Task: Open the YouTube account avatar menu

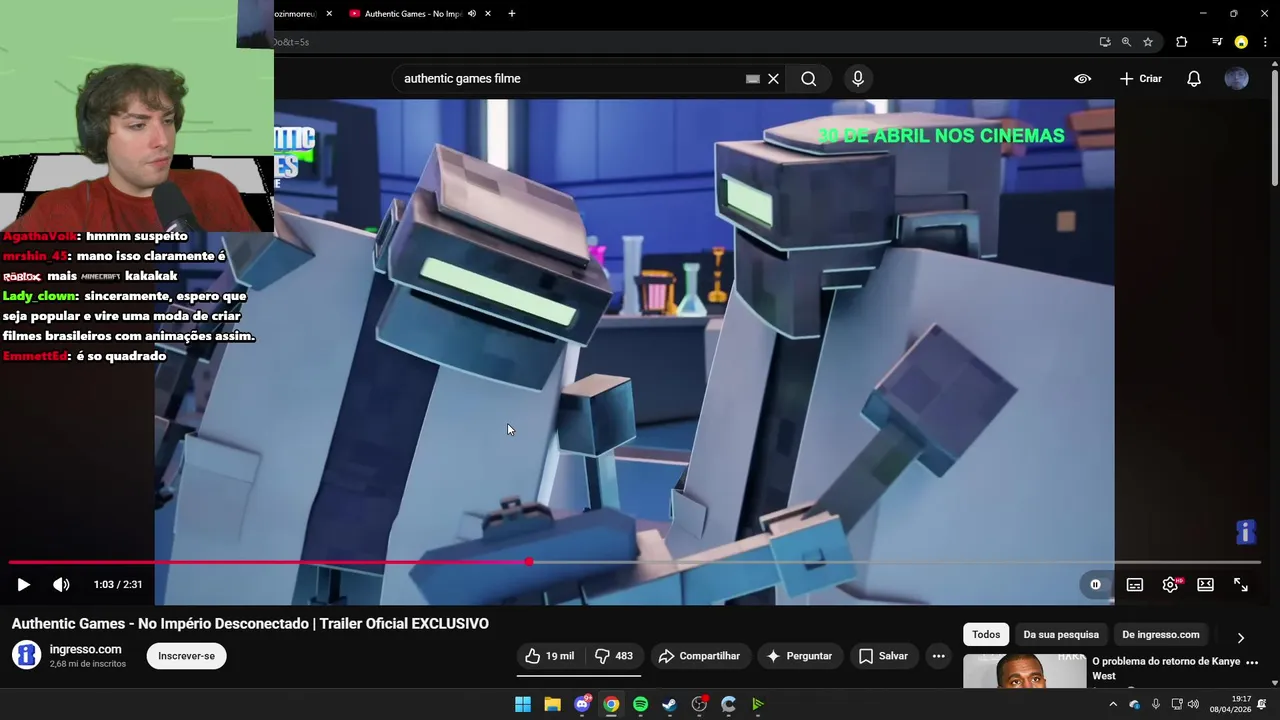Action: pyautogui.click(x=1236, y=79)
